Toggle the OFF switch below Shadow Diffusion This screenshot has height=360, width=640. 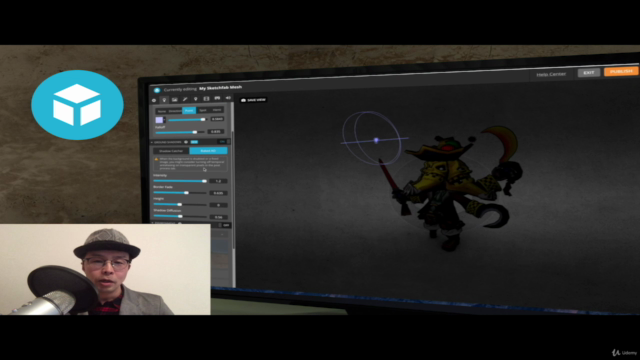(x=224, y=225)
